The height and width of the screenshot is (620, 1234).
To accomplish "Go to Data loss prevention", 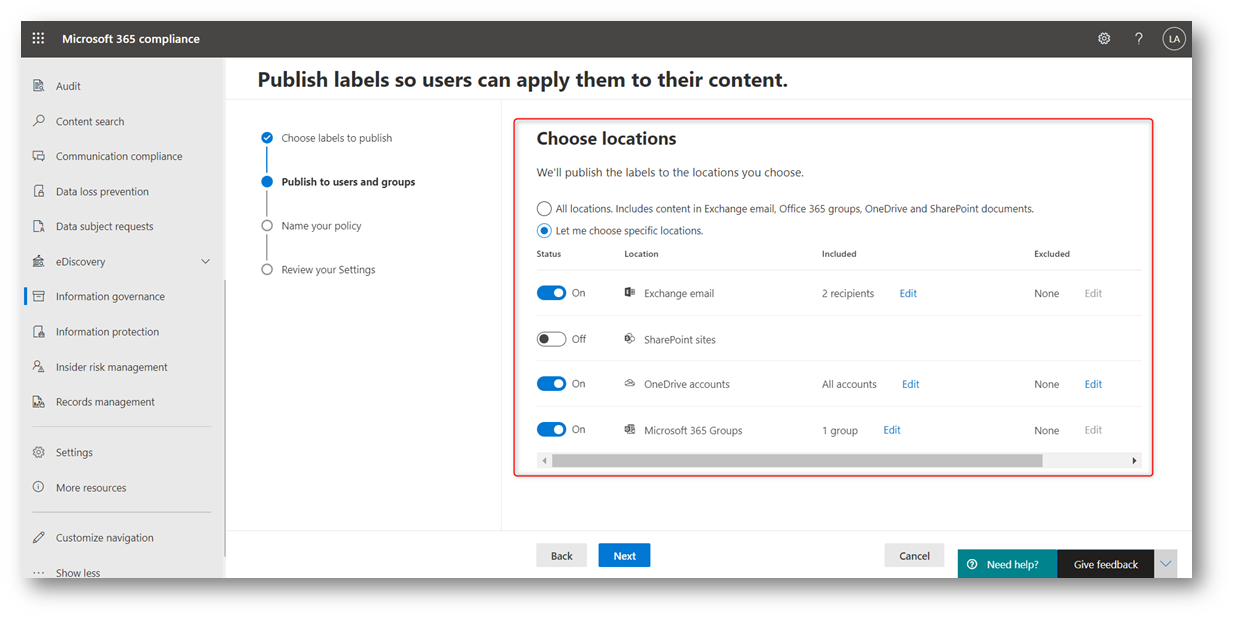I will [x=102, y=191].
